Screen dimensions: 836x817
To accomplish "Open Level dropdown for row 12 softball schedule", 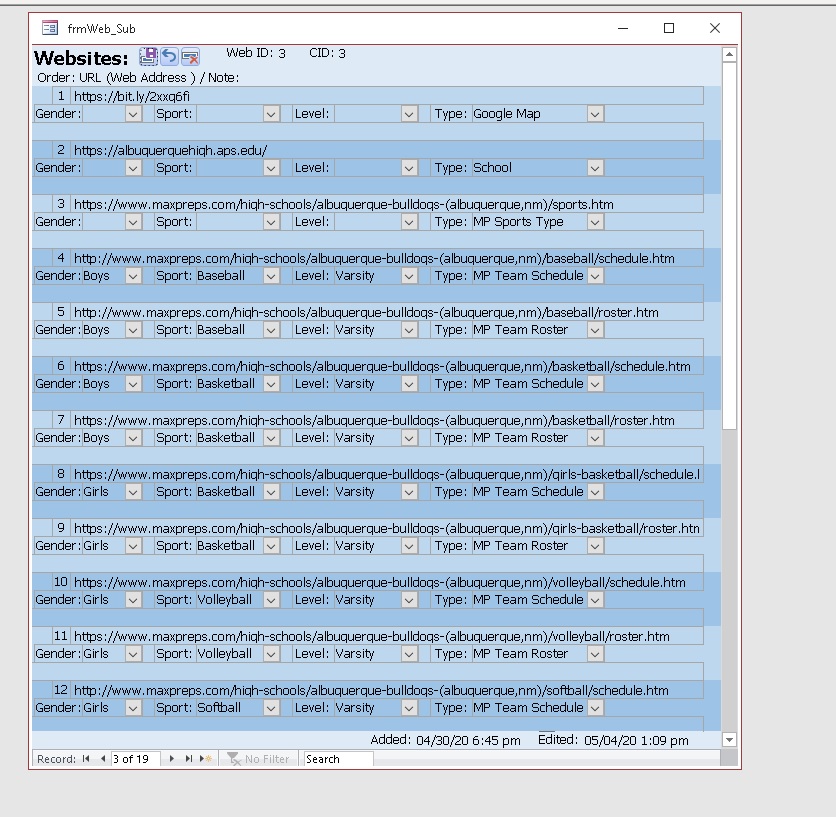I will tap(409, 708).
